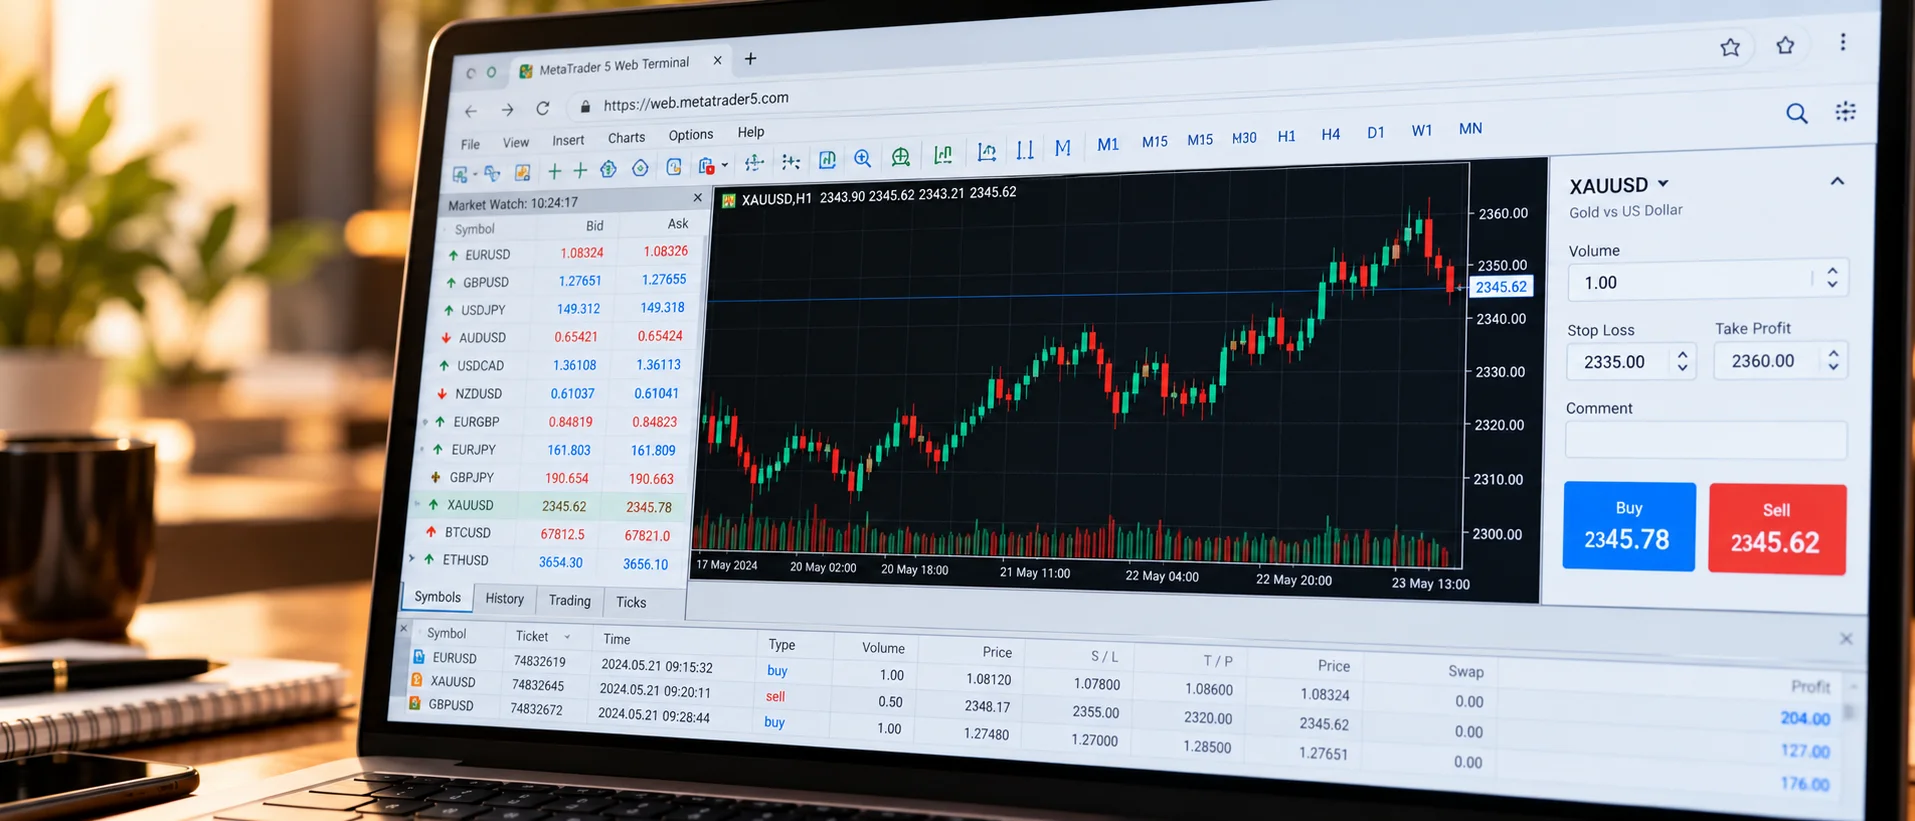The height and width of the screenshot is (821, 1915).
Task: Collapse the order panel with the chevron
Action: coord(1837,181)
